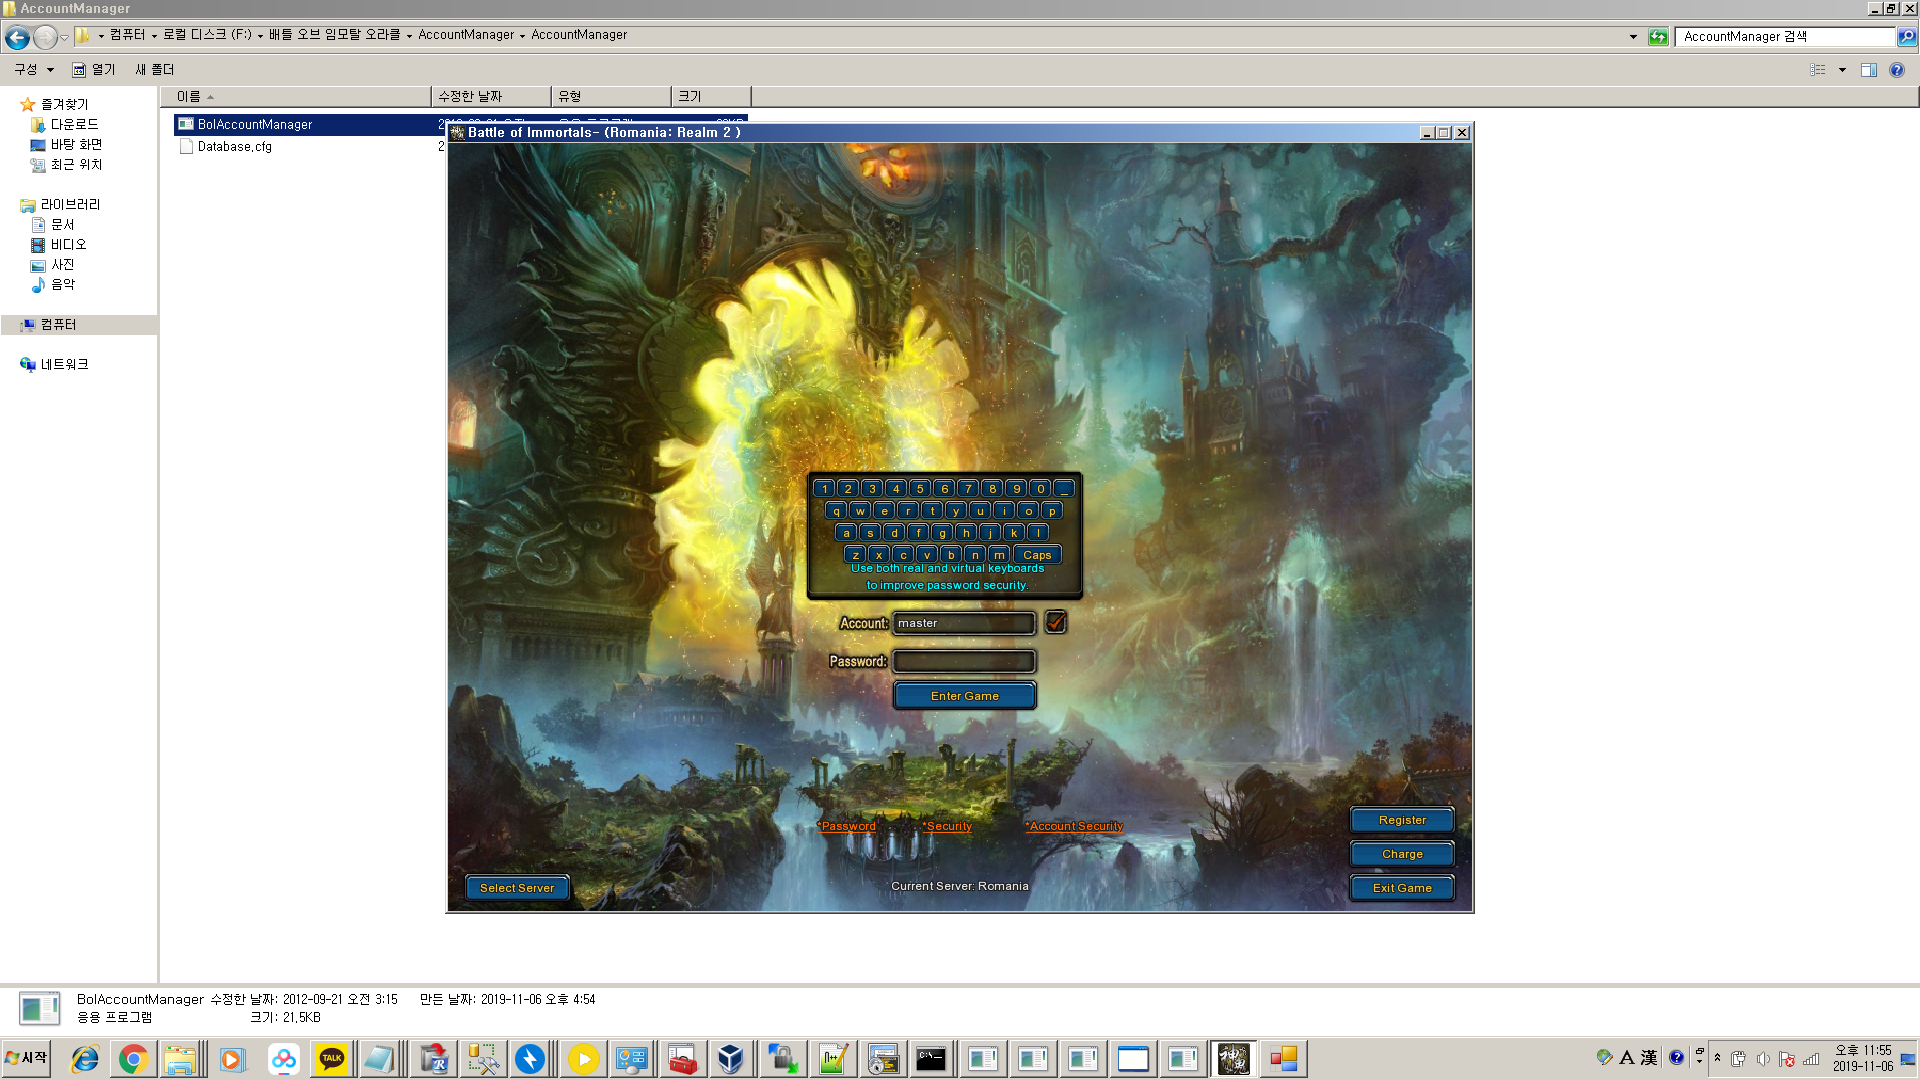Screen dimensions: 1920x1080
Task: Toggle the preview pane icon
Action: click(1868, 70)
